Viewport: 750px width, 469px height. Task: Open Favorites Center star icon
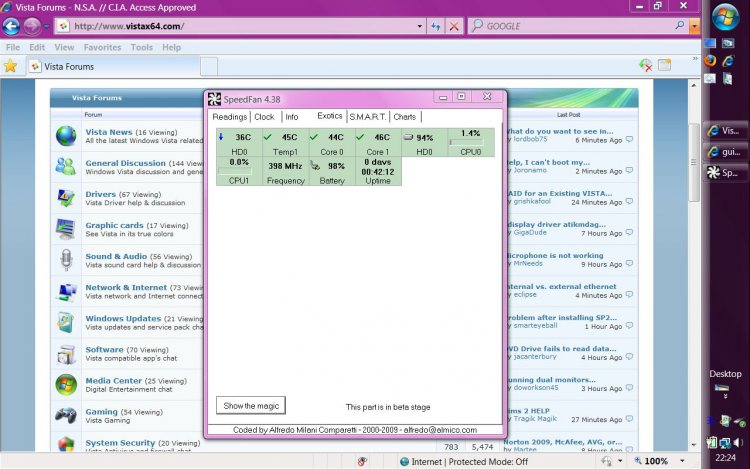tap(11, 66)
